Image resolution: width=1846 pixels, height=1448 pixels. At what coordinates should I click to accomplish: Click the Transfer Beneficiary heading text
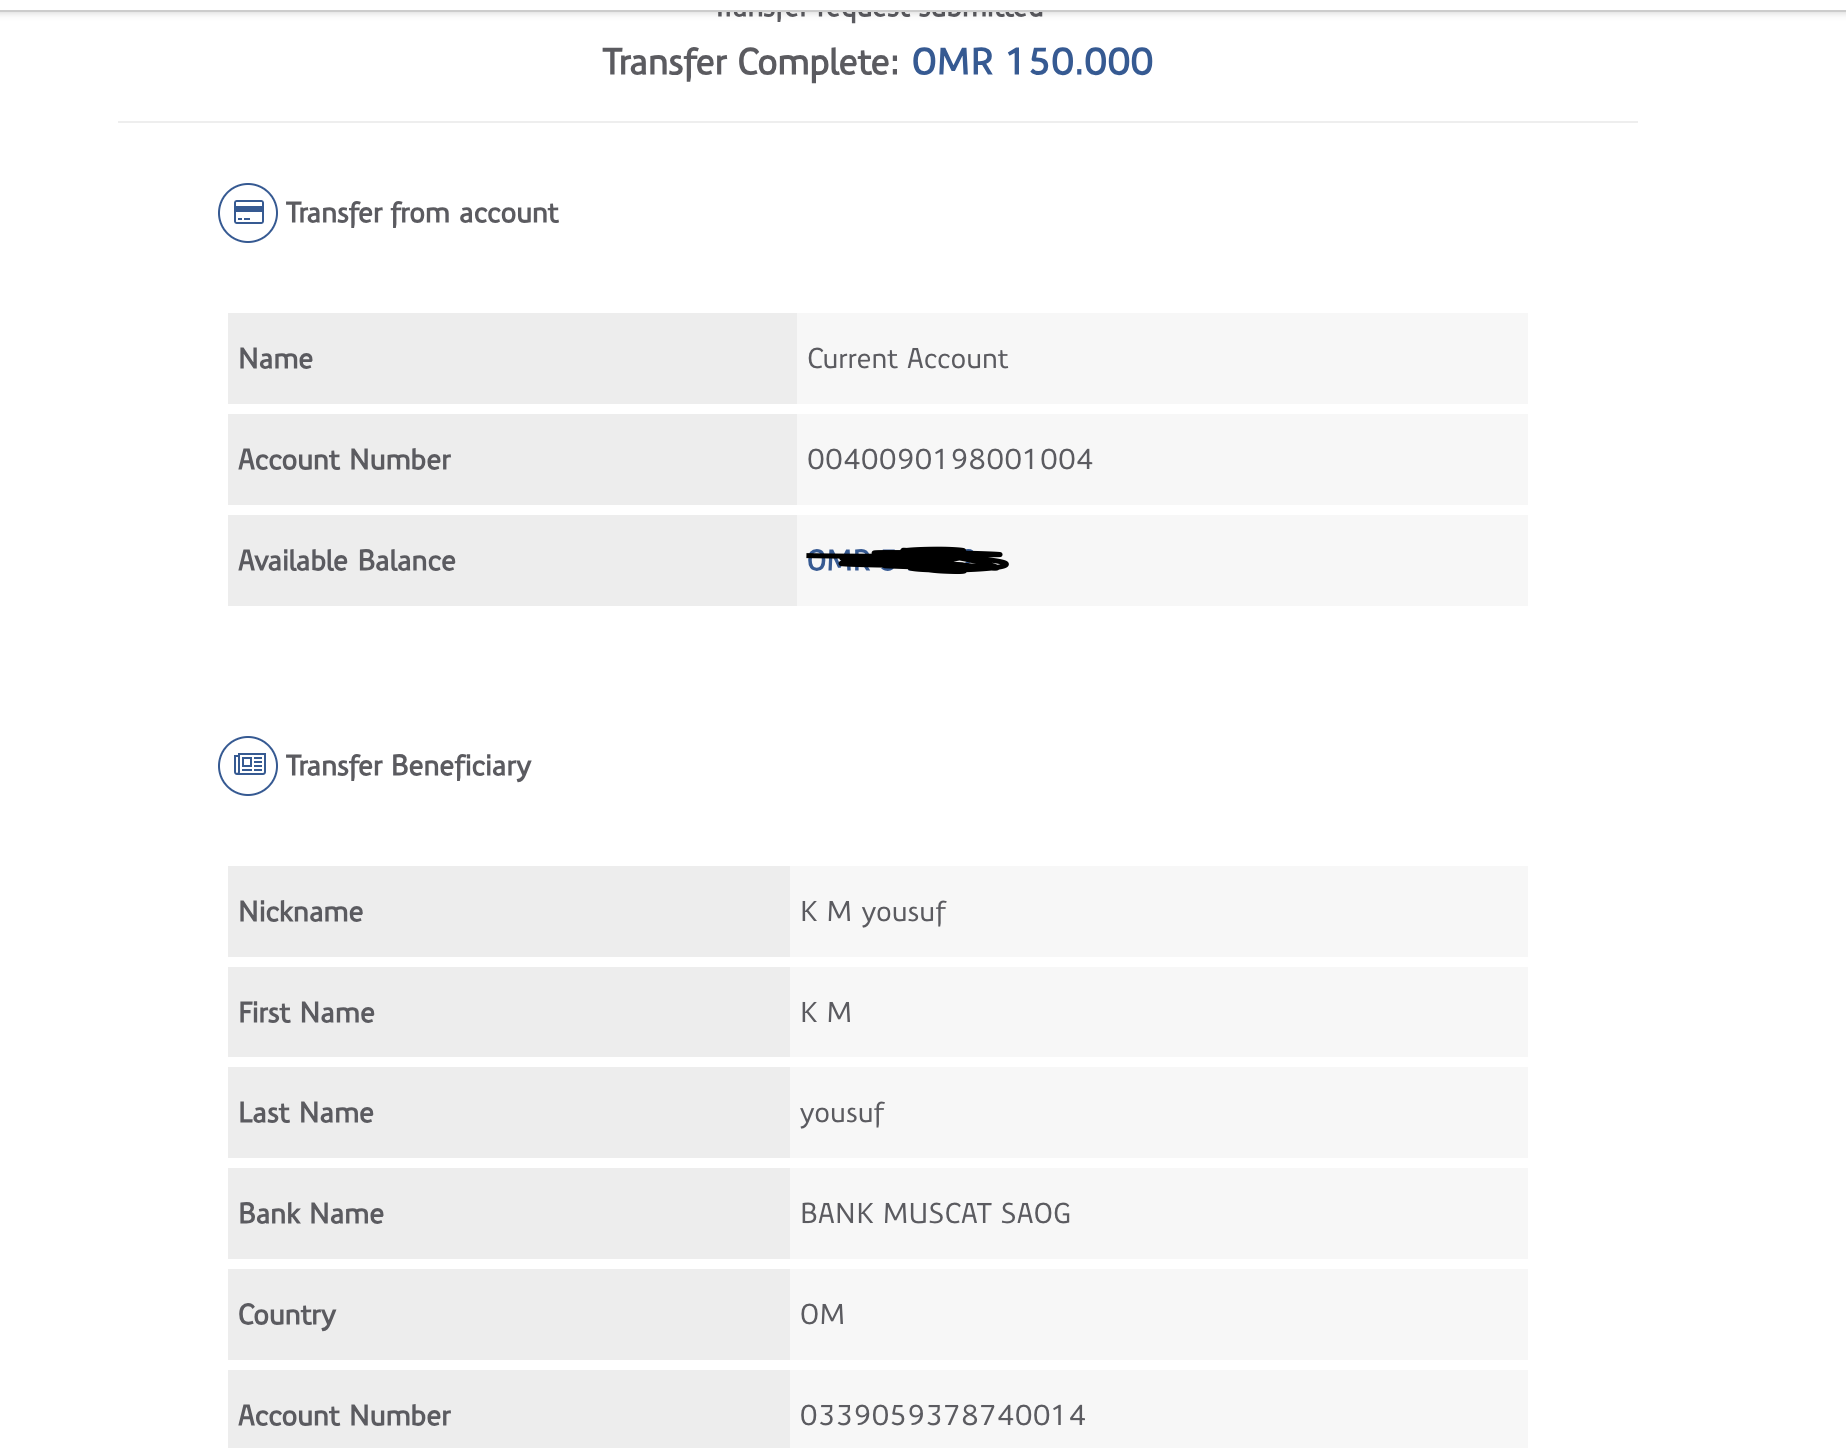pyautogui.click(x=408, y=766)
